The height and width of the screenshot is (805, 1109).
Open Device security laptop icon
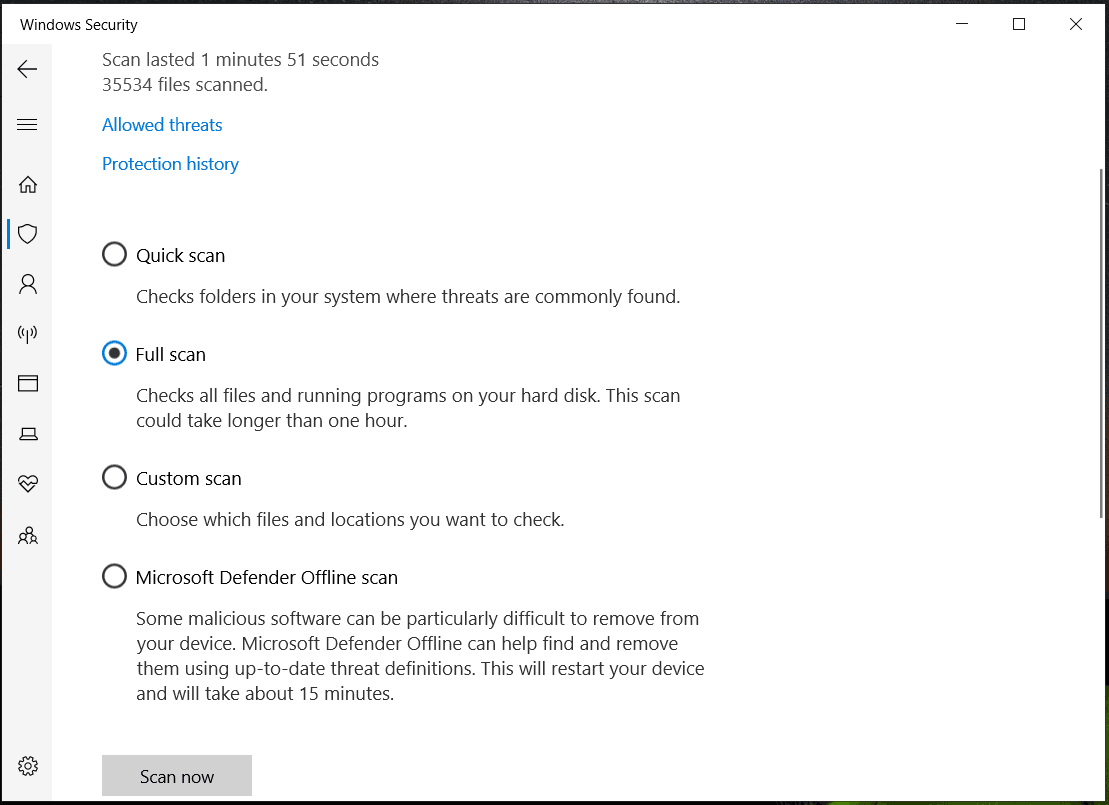click(28, 433)
